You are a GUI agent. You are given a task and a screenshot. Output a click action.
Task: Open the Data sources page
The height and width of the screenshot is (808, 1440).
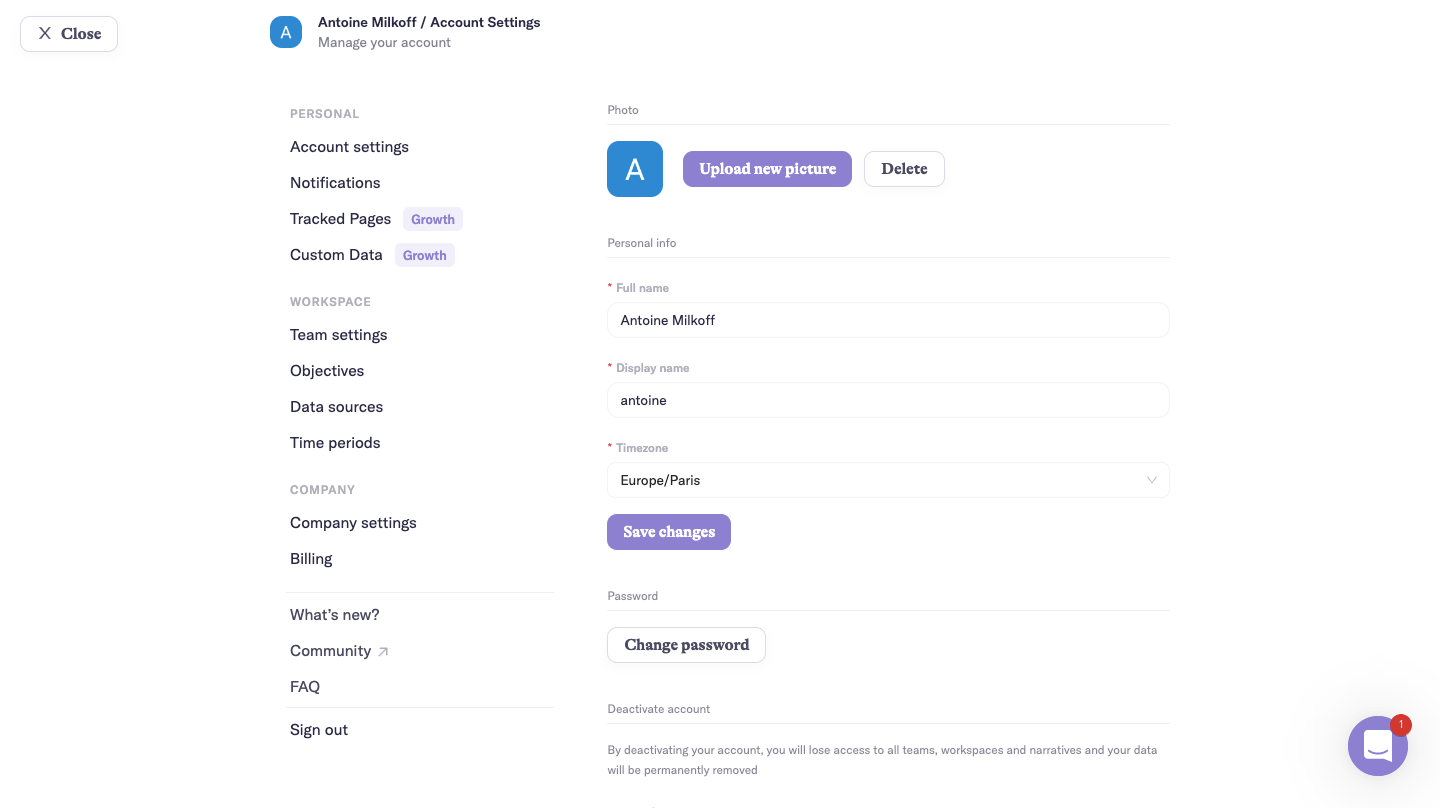pyautogui.click(x=336, y=407)
